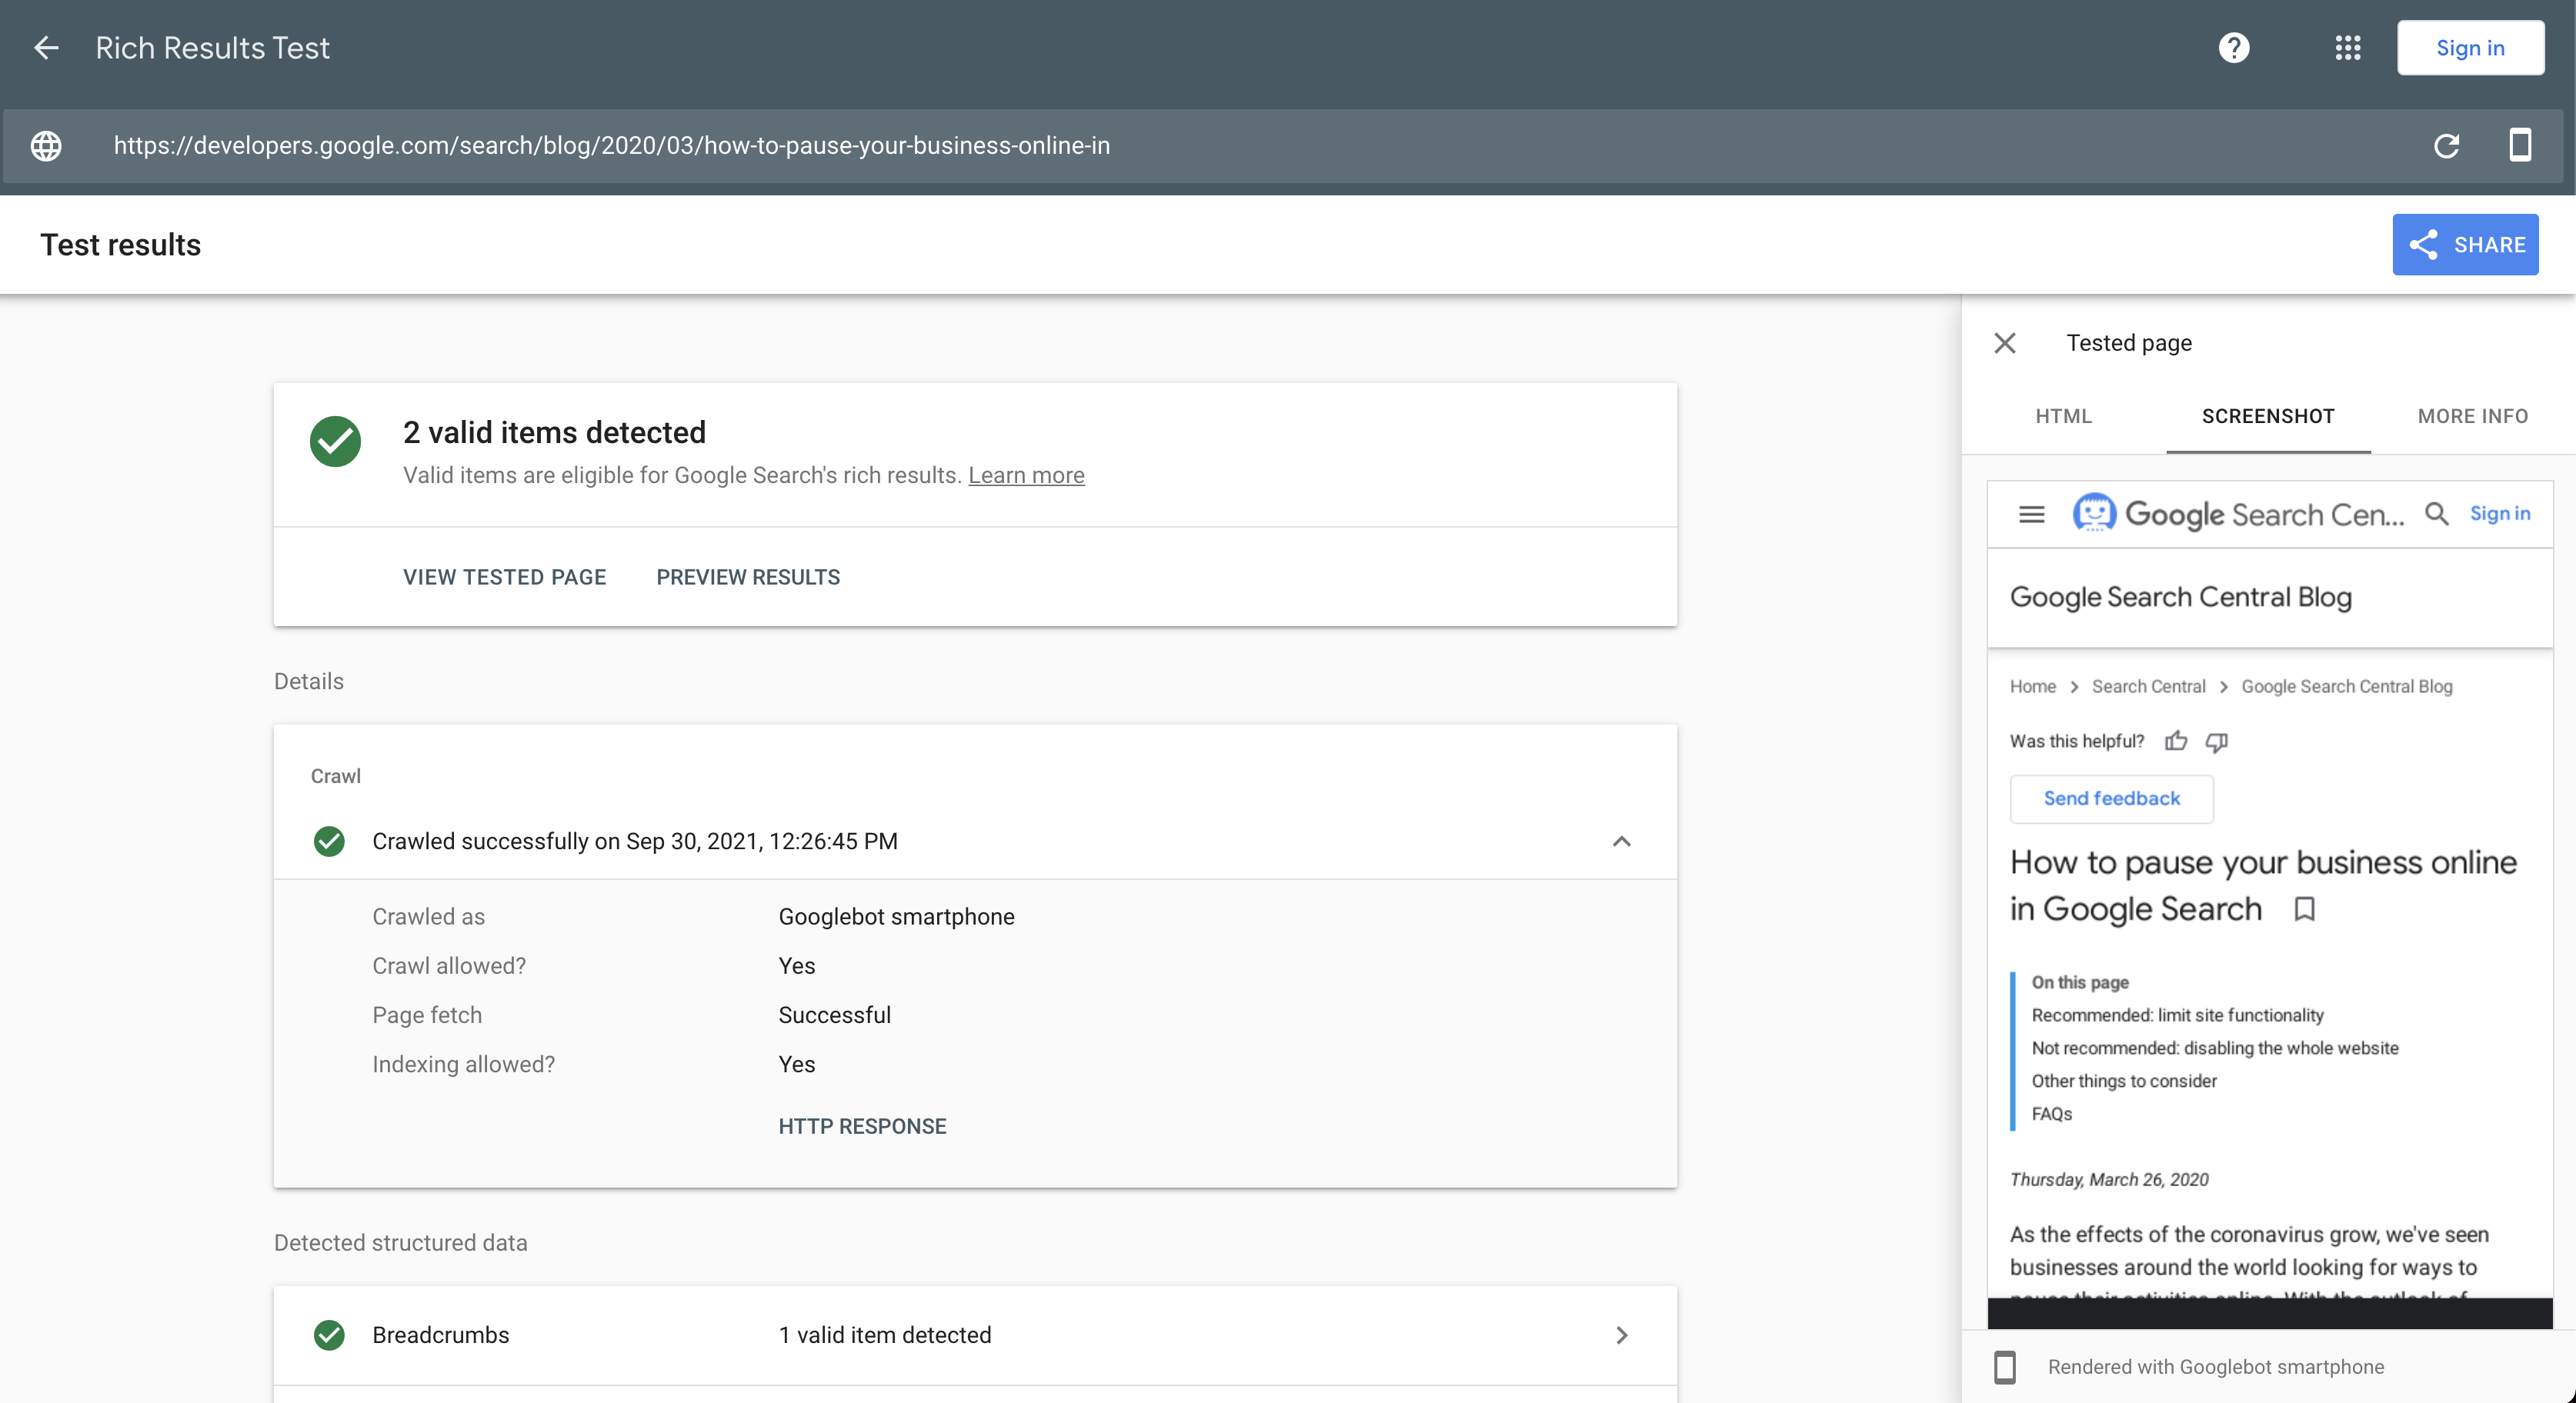Click the Preview Results button
Viewport: 2576px width, 1403px height.
tap(746, 577)
